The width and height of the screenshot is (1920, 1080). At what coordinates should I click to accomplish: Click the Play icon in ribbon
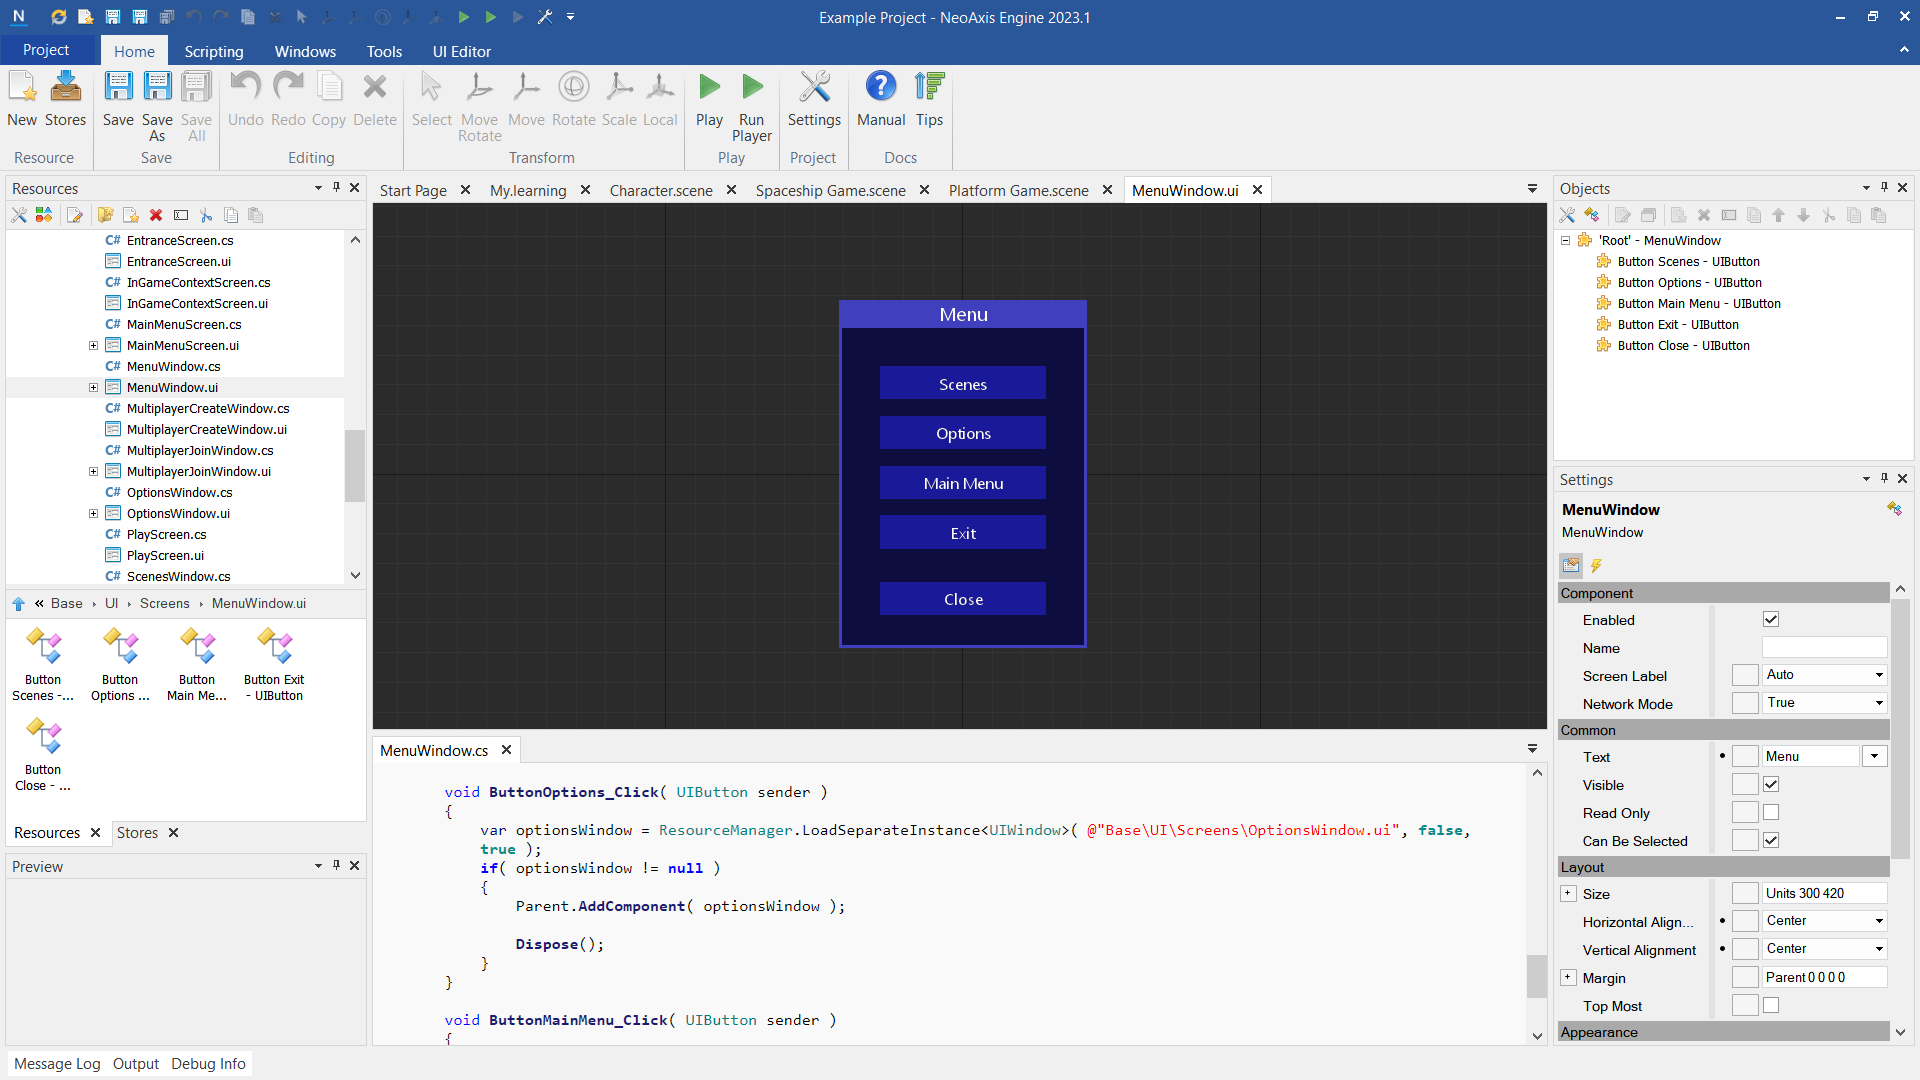(x=709, y=89)
